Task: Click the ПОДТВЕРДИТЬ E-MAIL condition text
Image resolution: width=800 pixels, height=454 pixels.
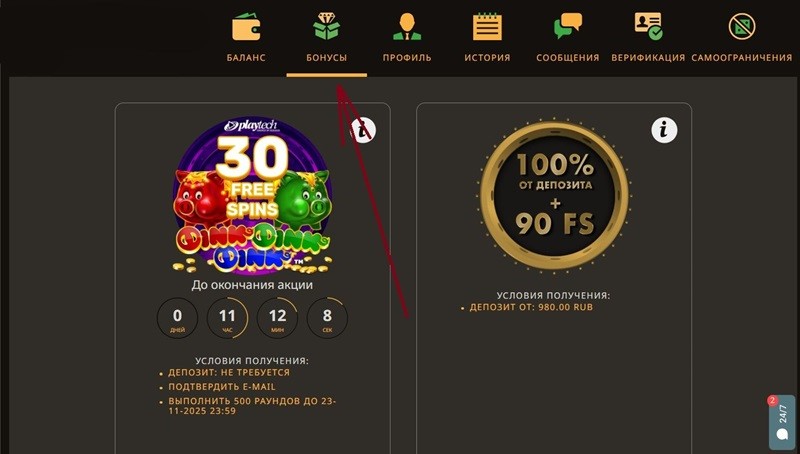Action: click(222, 387)
